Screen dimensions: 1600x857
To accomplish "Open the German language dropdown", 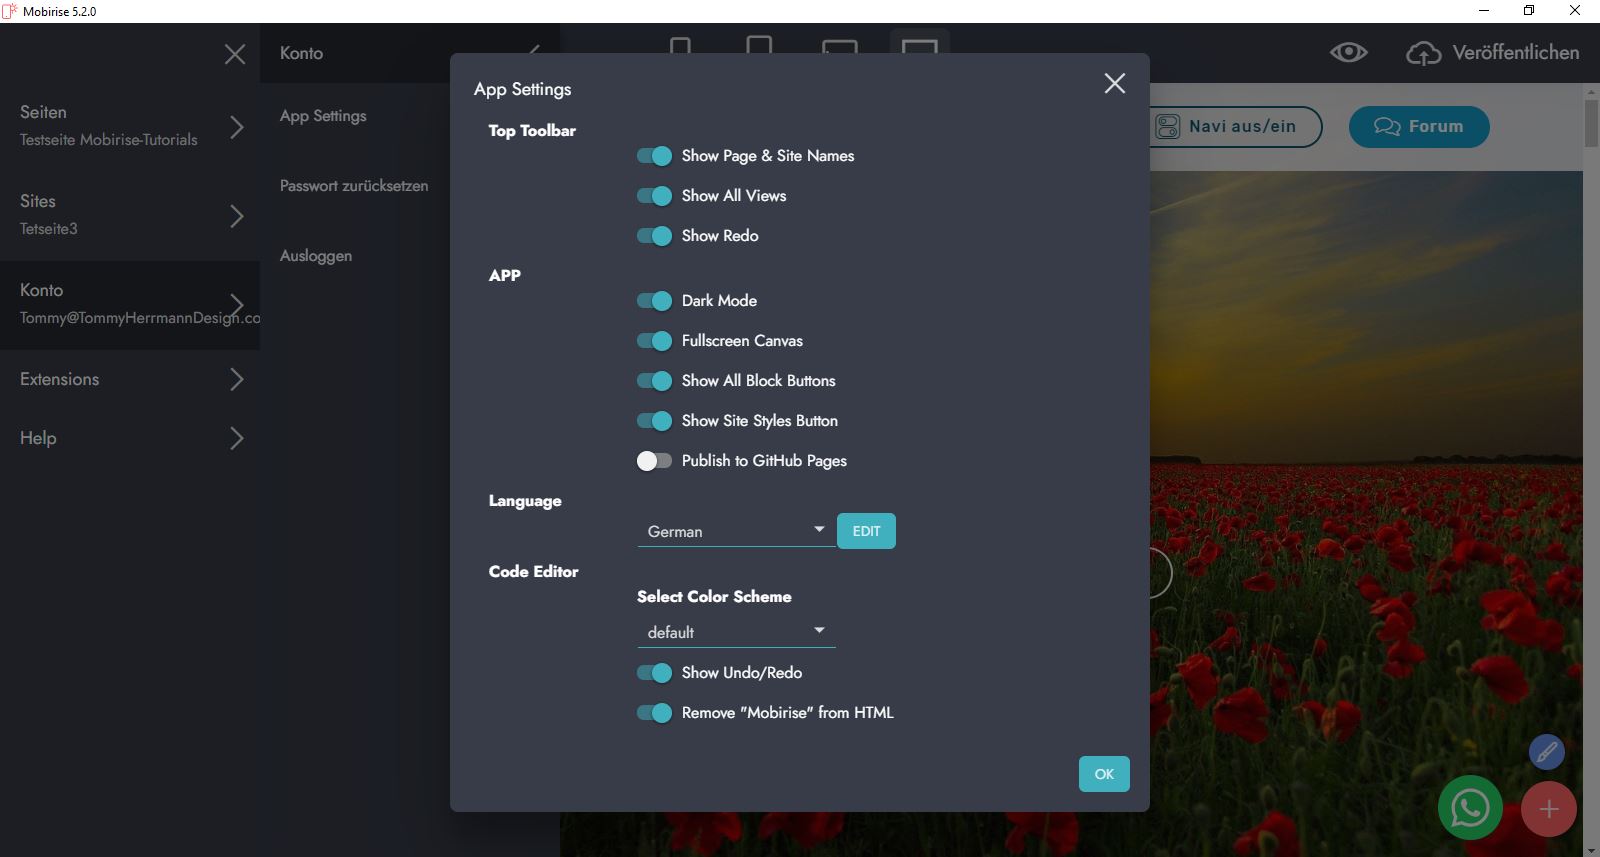I will click(735, 531).
